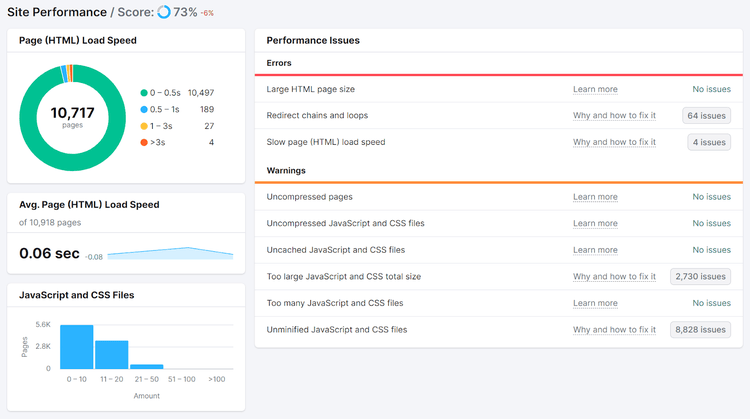Image resolution: width=750 pixels, height=419 pixels.
Task: Open Why and how to fix Unminified JavaScript files
Action: tap(614, 330)
